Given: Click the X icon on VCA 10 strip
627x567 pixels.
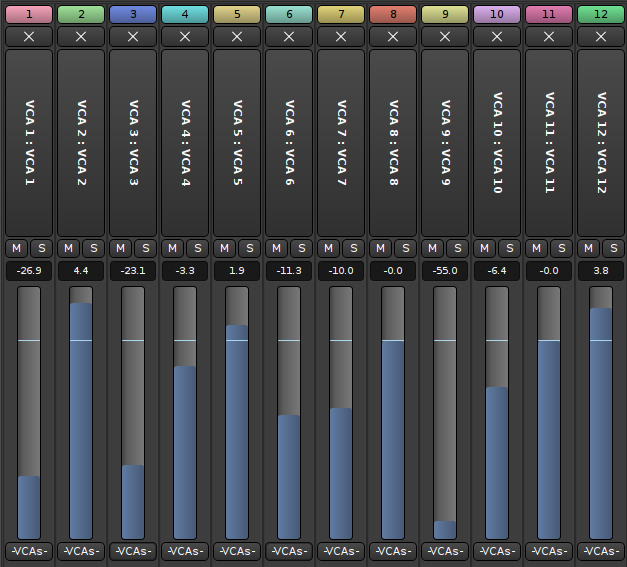Looking at the screenshot, I should point(497,36).
